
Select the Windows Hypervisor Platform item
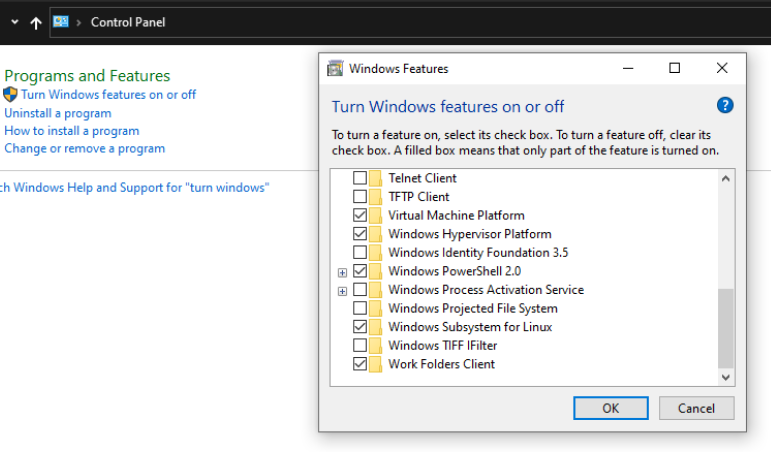pos(469,234)
